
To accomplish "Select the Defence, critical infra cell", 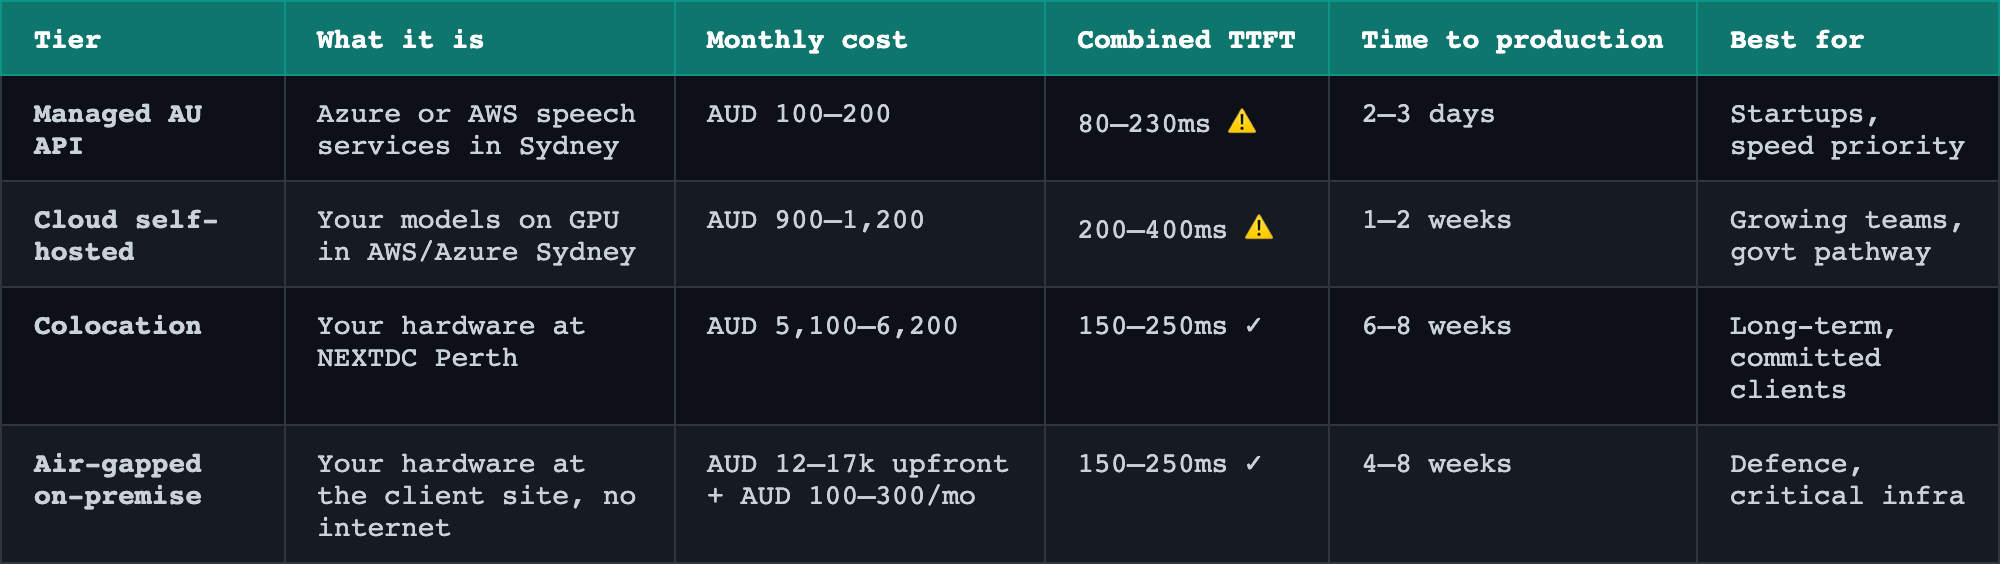I will pos(1847,480).
